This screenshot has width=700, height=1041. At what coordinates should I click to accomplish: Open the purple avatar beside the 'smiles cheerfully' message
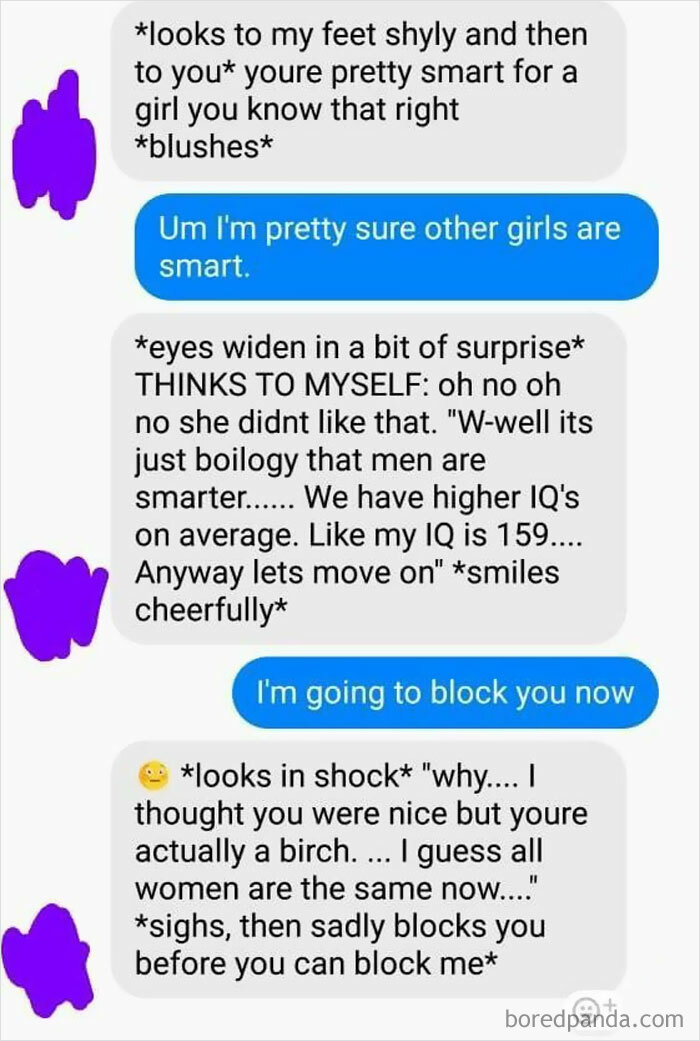[x=56, y=604]
